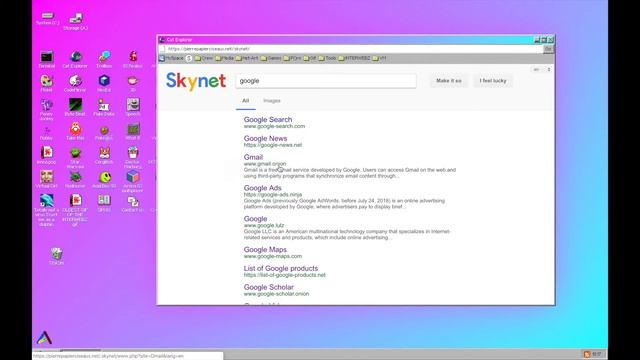The width and height of the screenshot is (640, 360).
Task: Open the Speech desktop icon
Action: point(133,107)
